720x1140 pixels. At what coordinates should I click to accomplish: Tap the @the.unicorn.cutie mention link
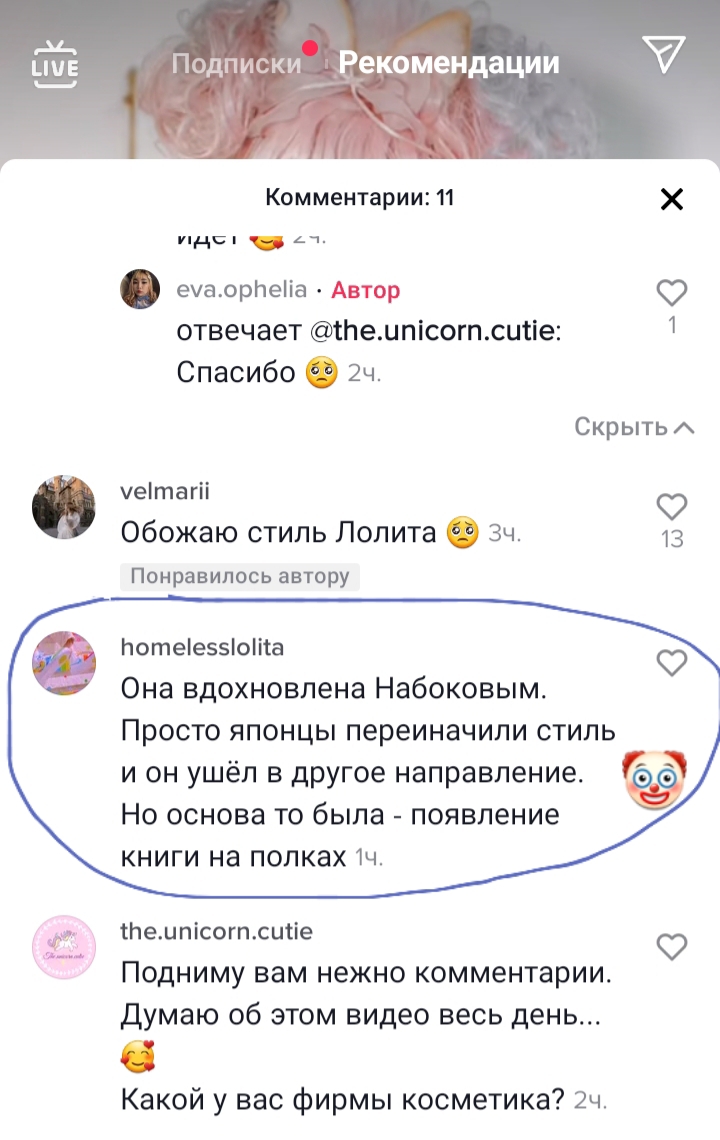point(435,331)
